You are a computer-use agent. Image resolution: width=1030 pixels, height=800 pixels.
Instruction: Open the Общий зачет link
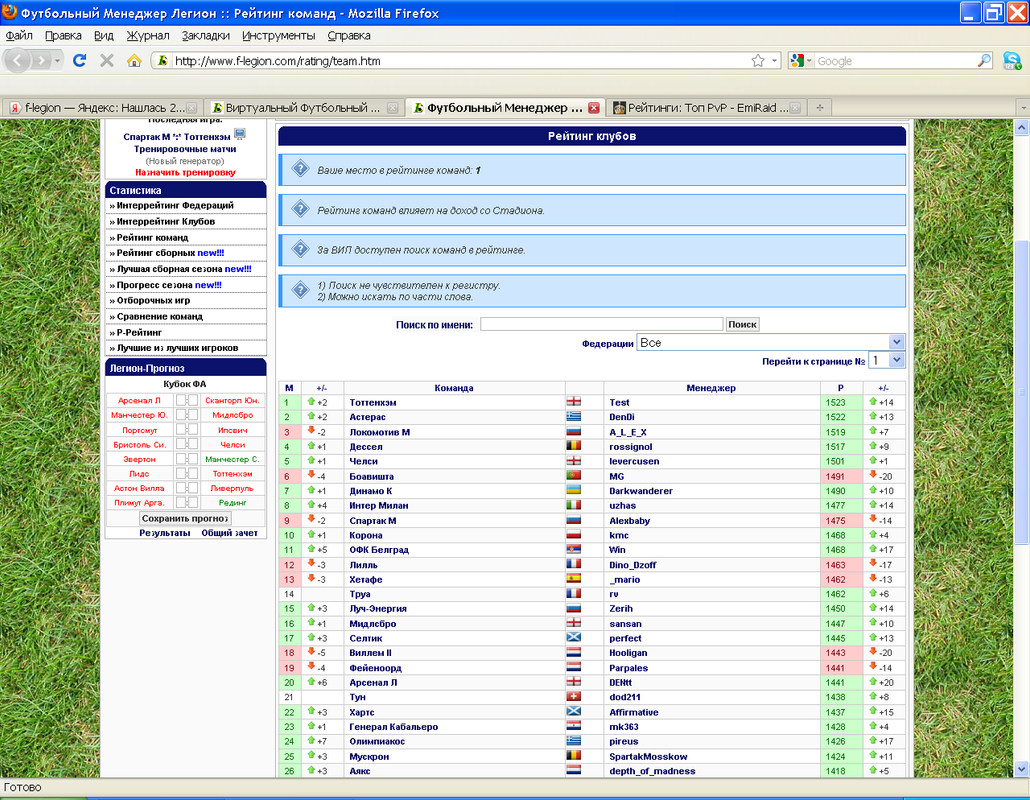[229, 533]
